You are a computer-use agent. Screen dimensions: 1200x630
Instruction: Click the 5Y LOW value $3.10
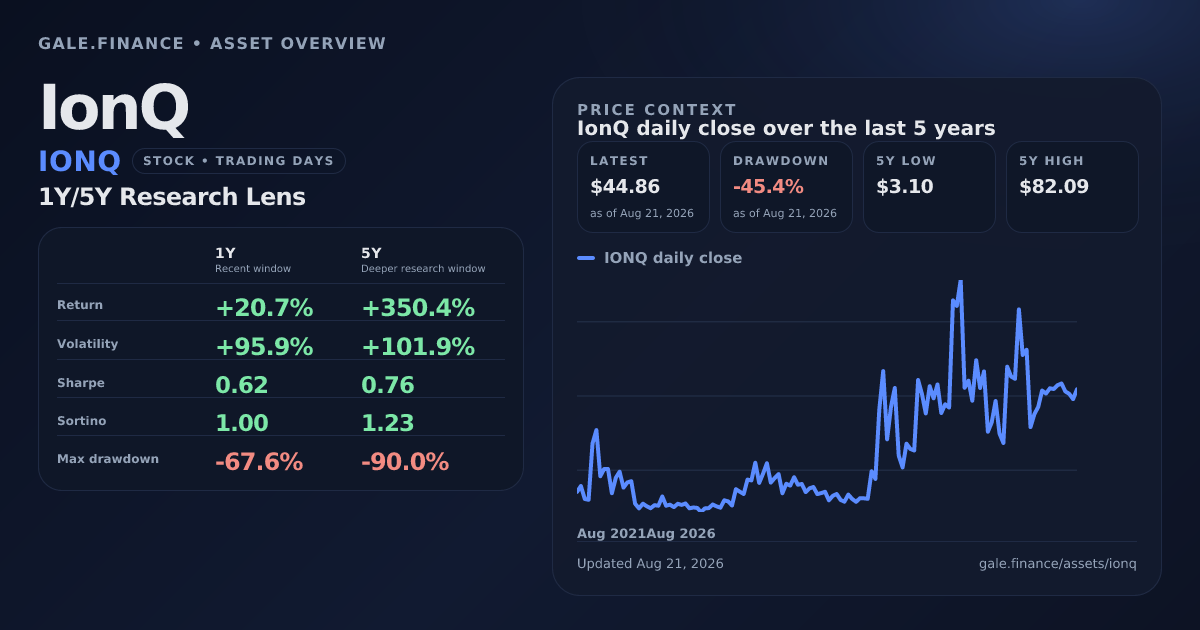click(905, 187)
